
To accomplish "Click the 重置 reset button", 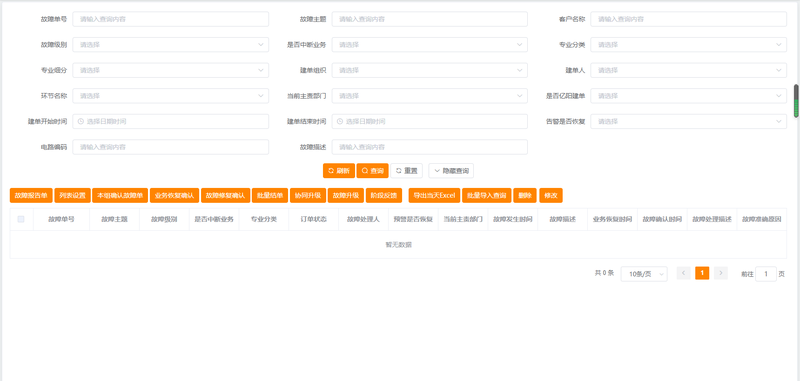I will pos(407,171).
